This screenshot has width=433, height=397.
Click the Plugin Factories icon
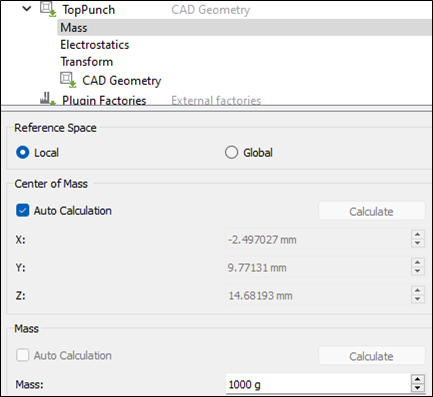tap(48, 99)
